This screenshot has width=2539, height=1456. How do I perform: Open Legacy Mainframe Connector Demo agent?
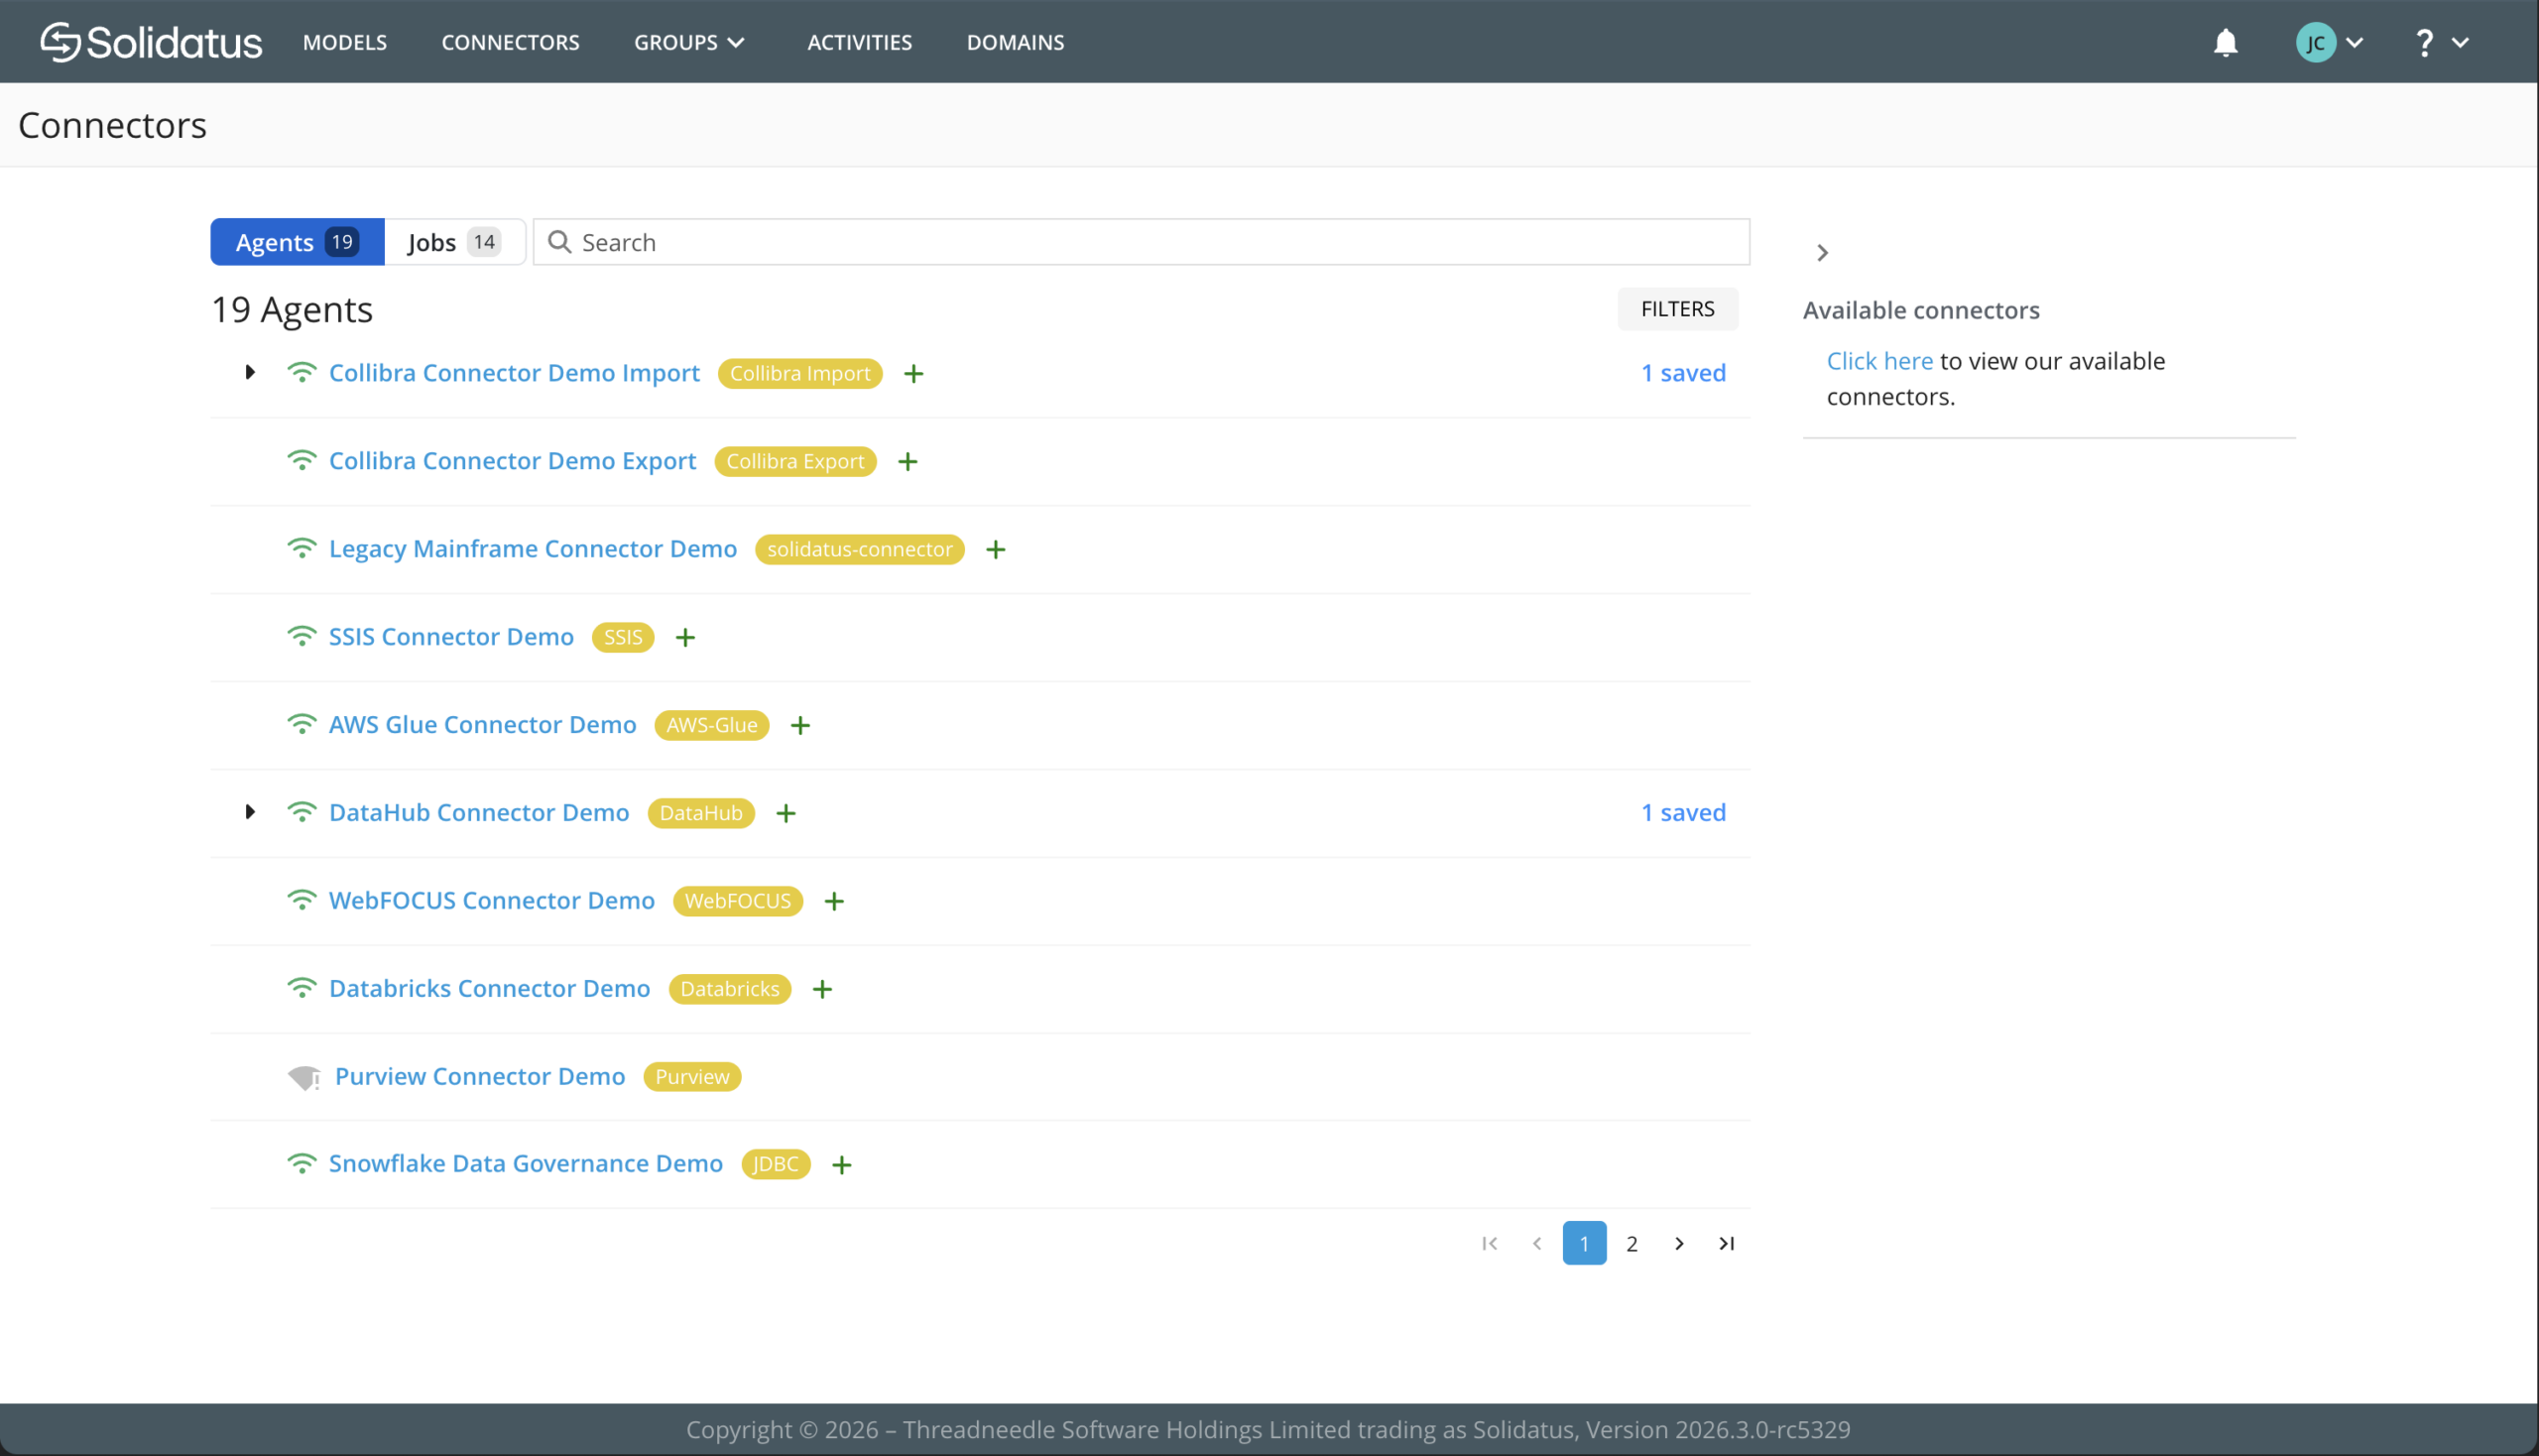pyautogui.click(x=533, y=549)
